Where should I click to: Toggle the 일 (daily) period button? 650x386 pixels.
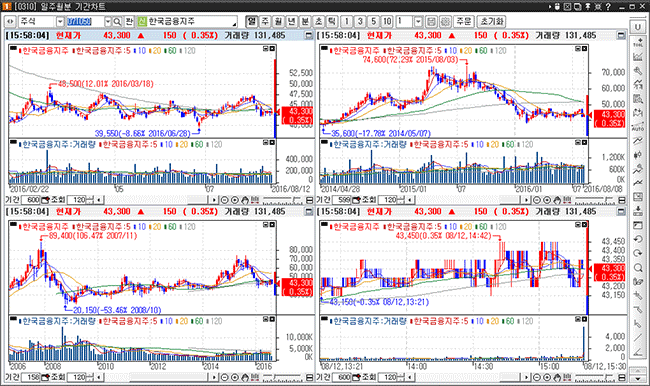[x=252, y=22]
